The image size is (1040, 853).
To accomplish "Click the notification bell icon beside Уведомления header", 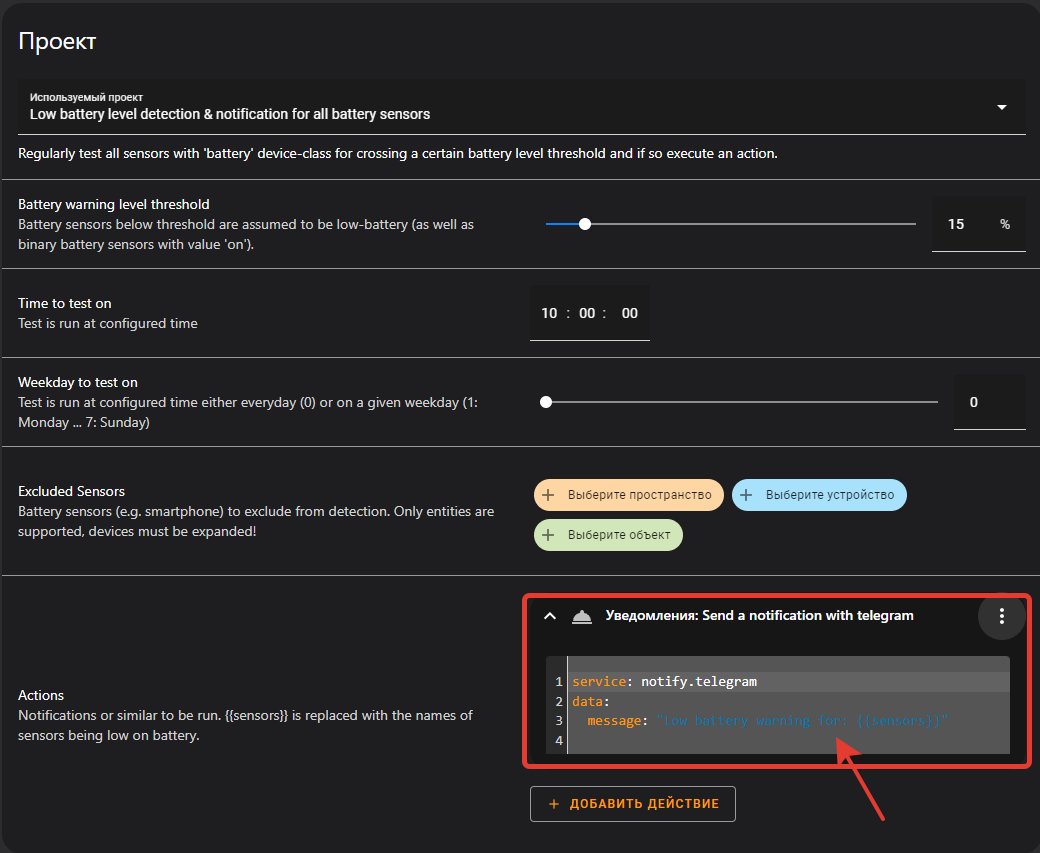I will click(x=581, y=616).
